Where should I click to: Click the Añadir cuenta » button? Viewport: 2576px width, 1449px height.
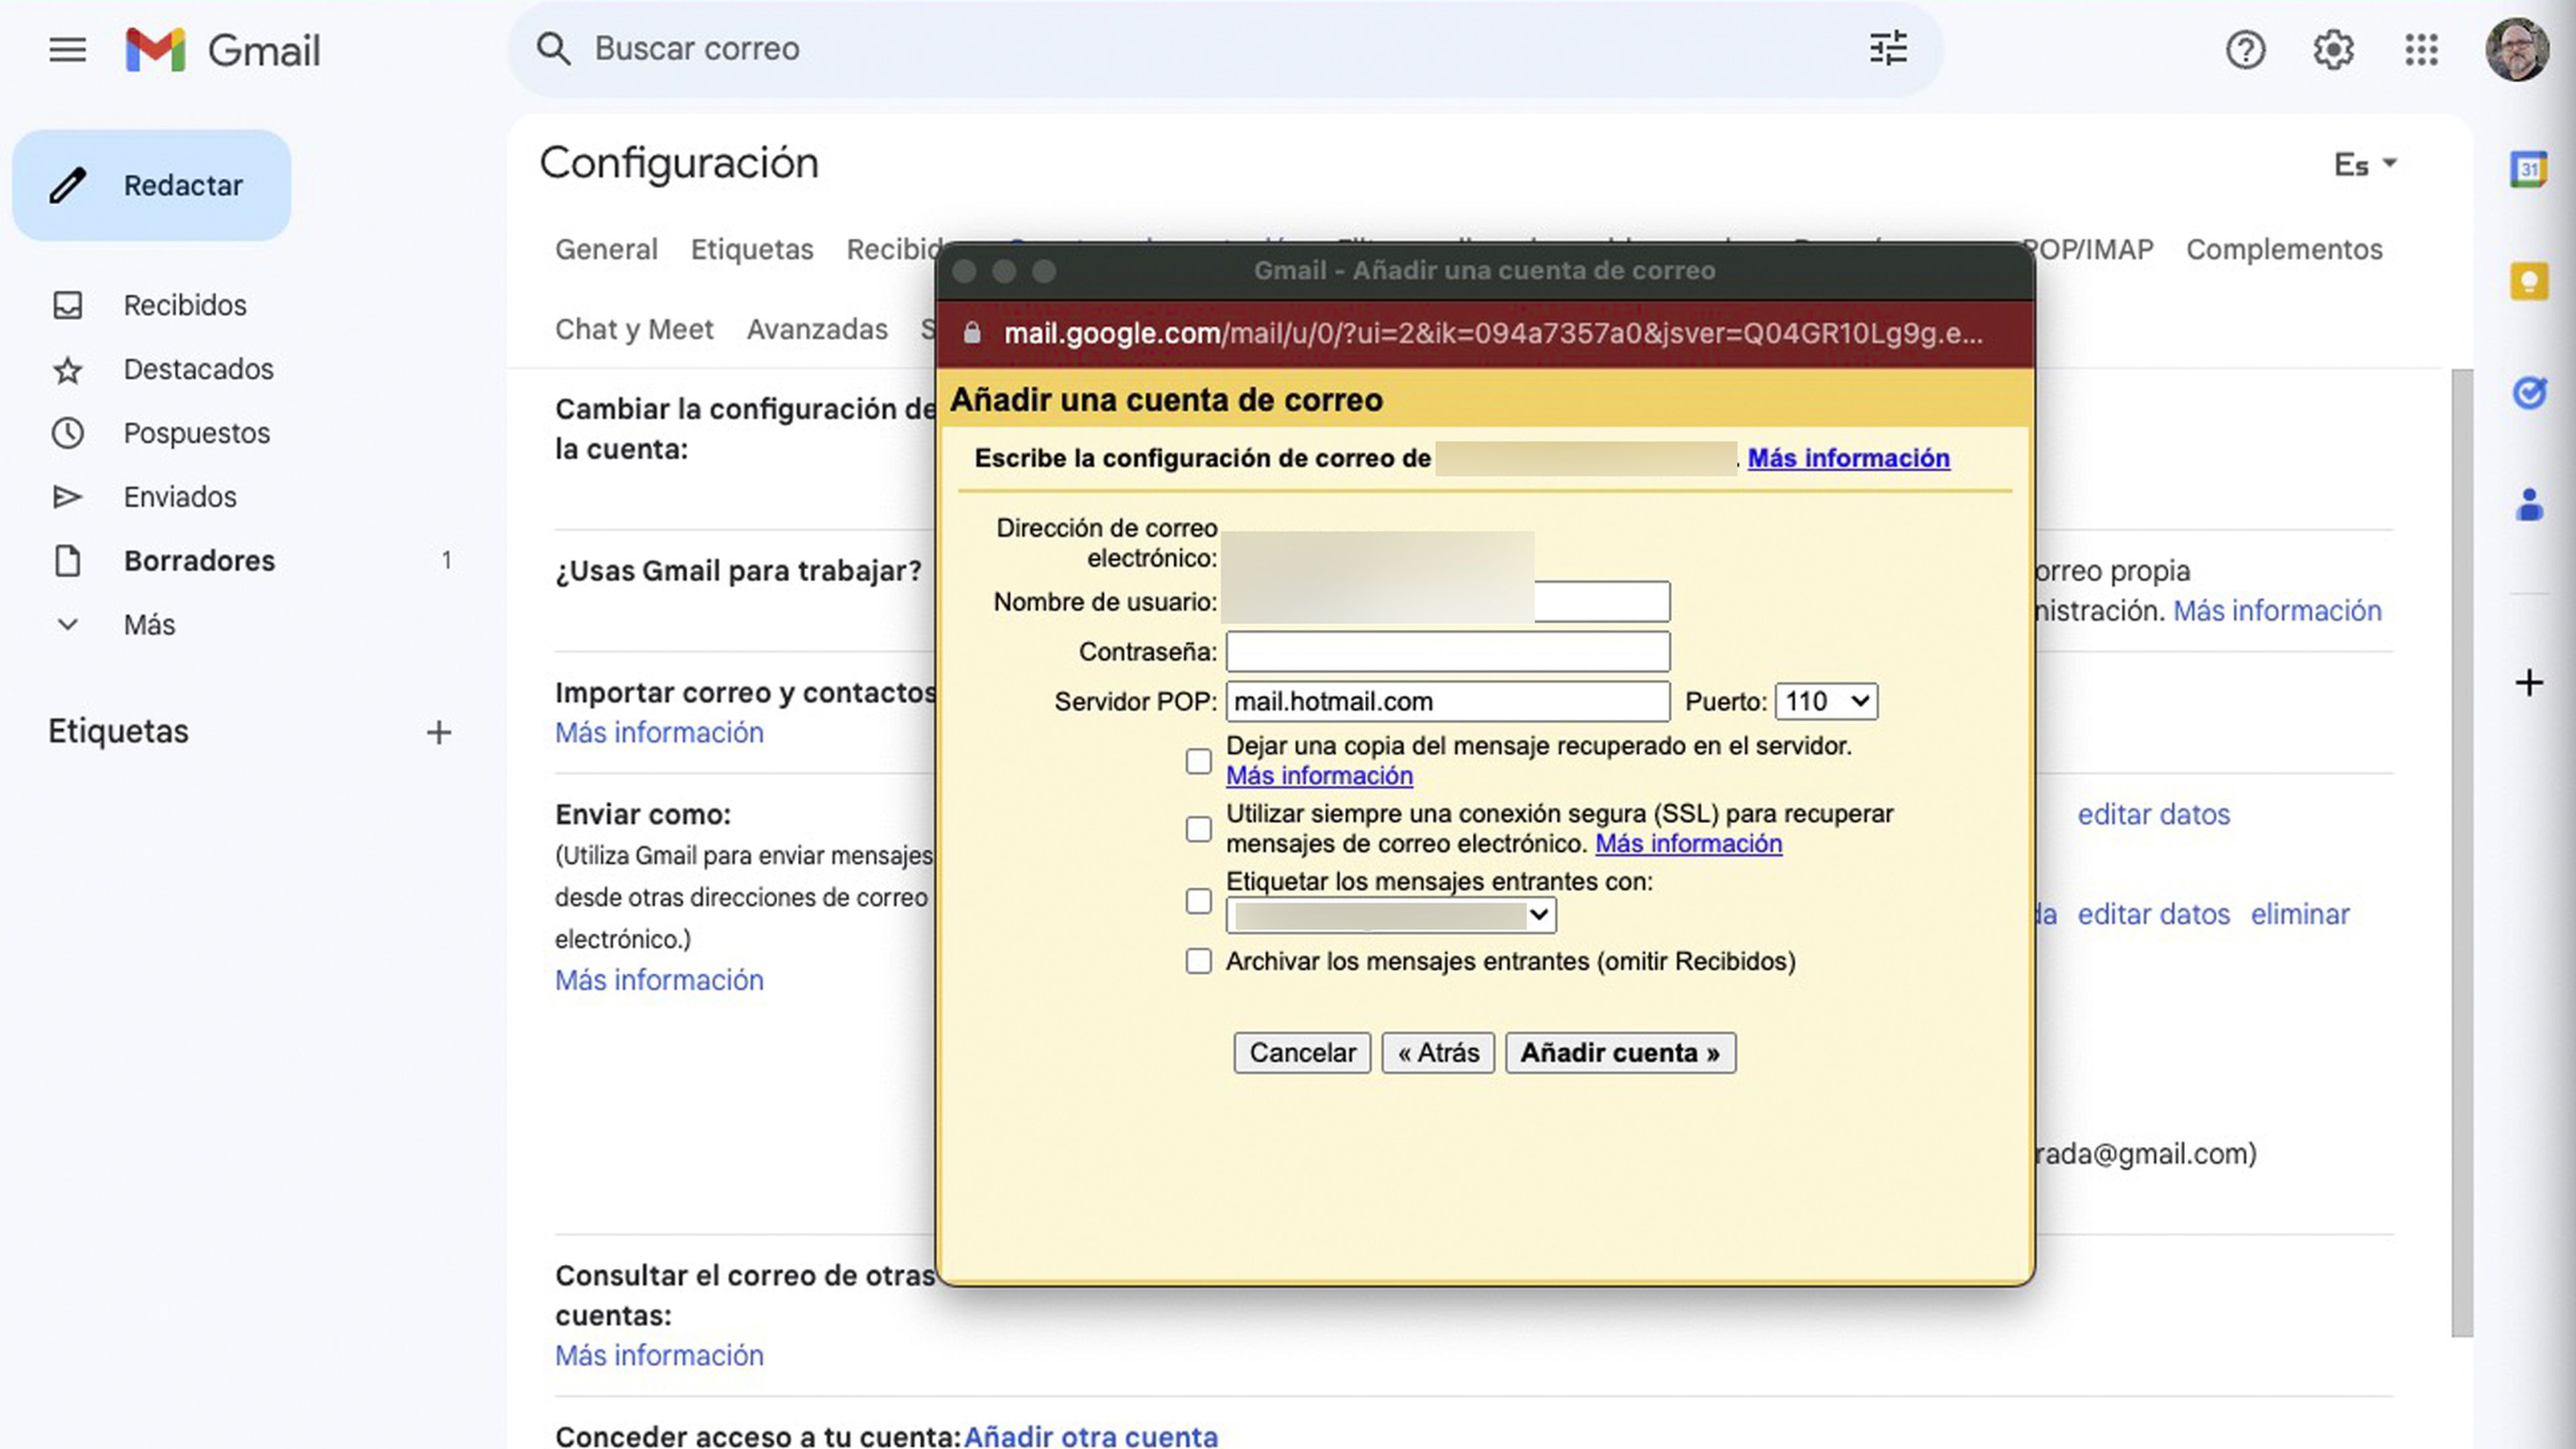point(1620,1053)
